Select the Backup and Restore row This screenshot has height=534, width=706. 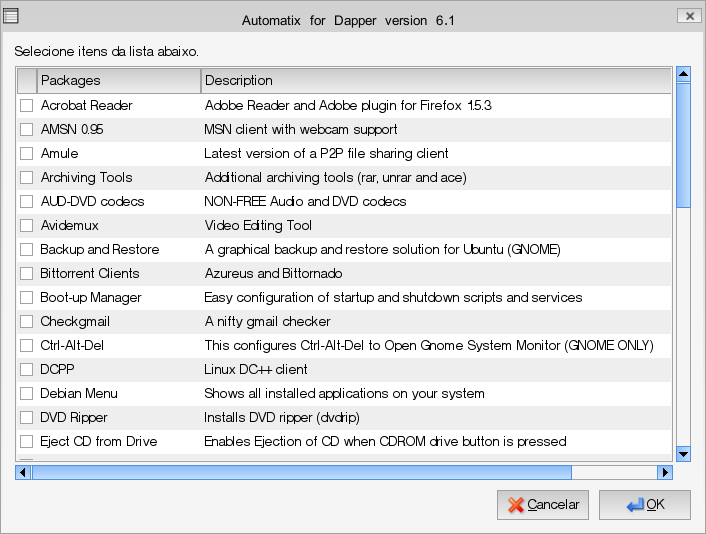coord(100,250)
